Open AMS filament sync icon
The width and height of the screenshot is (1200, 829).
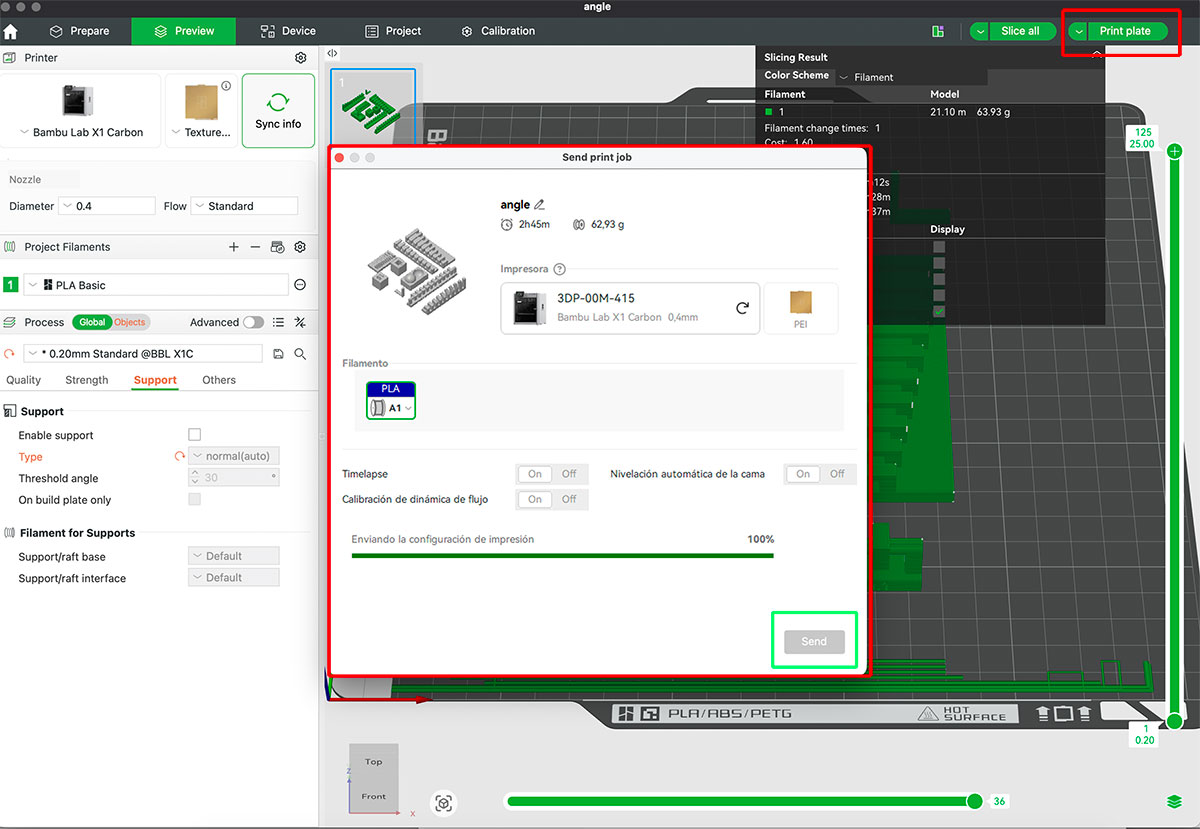(278, 247)
